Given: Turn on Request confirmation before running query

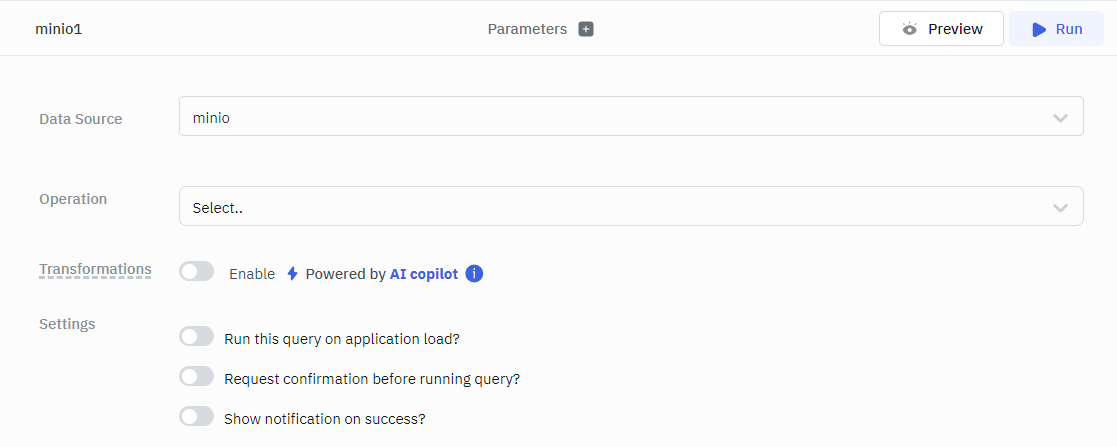Looking at the screenshot, I should click(197, 377).
